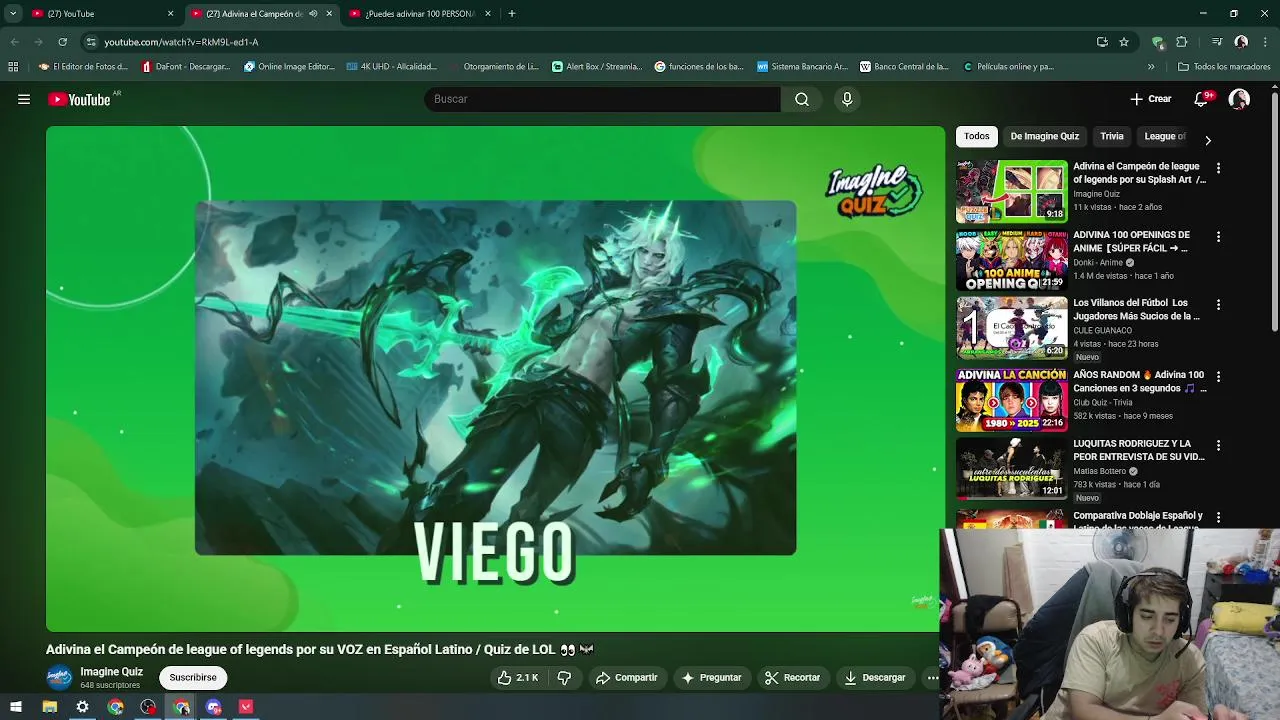1280x720 pixels.
Task: Expand the tab search dropdown arrow
Action: coord(12,14)
